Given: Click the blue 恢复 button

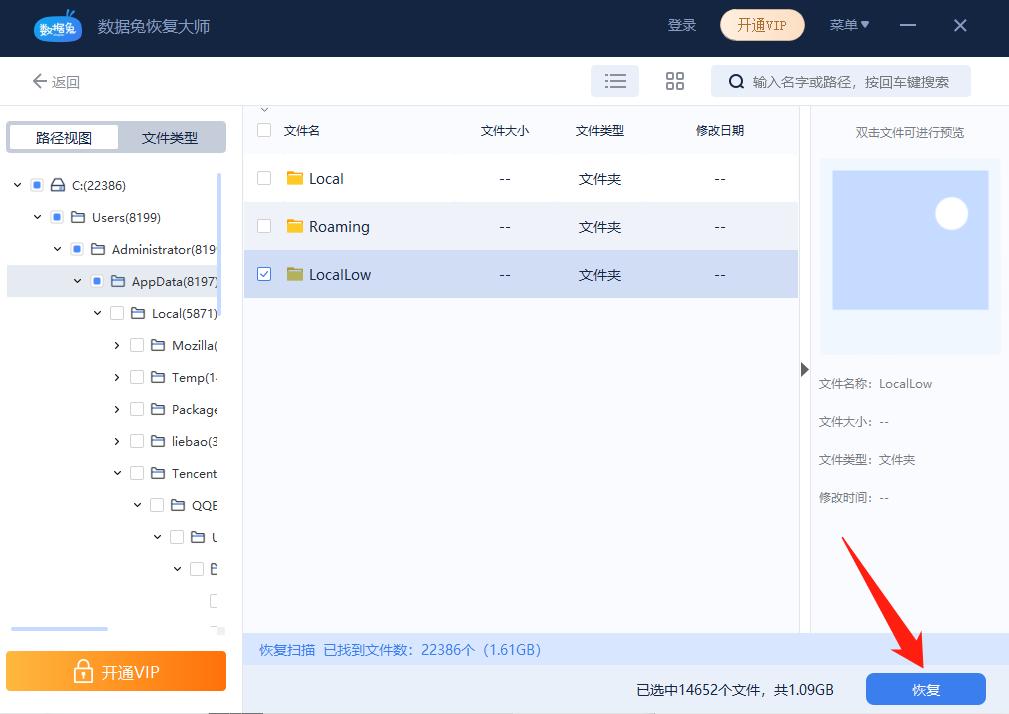Looking at the screenshot, I should [x=925, y=689].
